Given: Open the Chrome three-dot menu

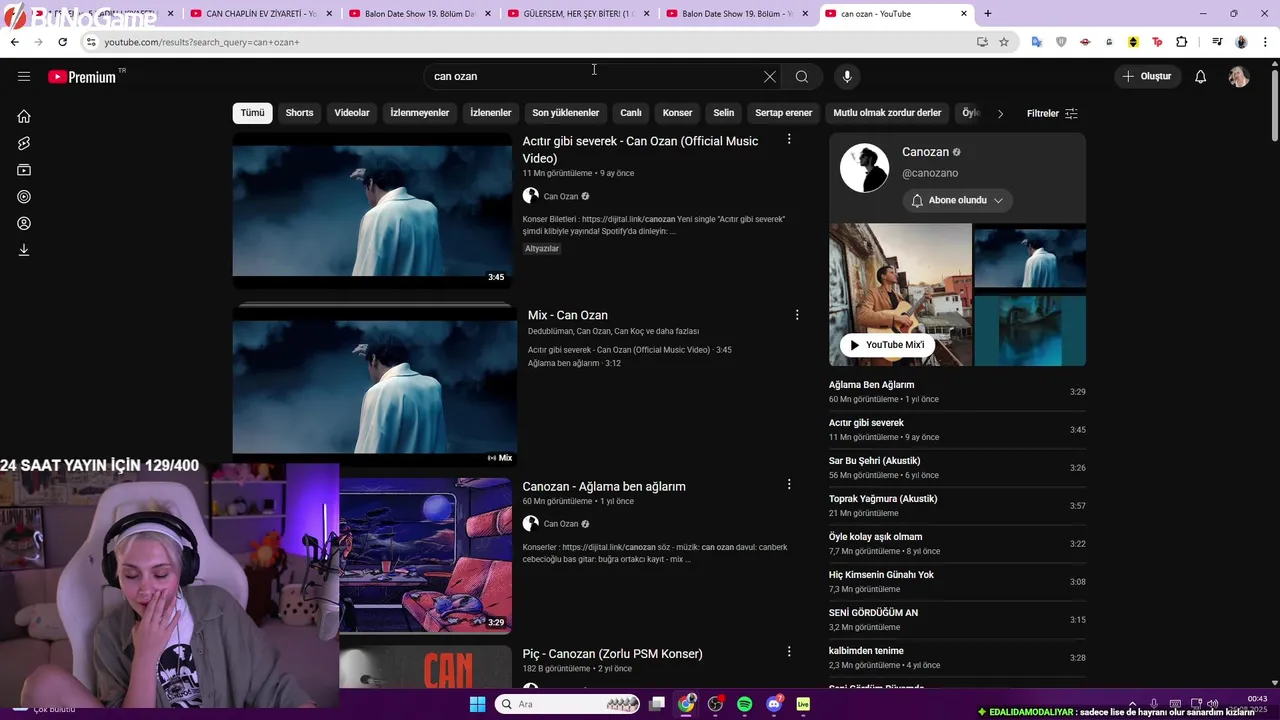Looking at the screenshot, I should pyautogui.click(x=1265, y=42).
